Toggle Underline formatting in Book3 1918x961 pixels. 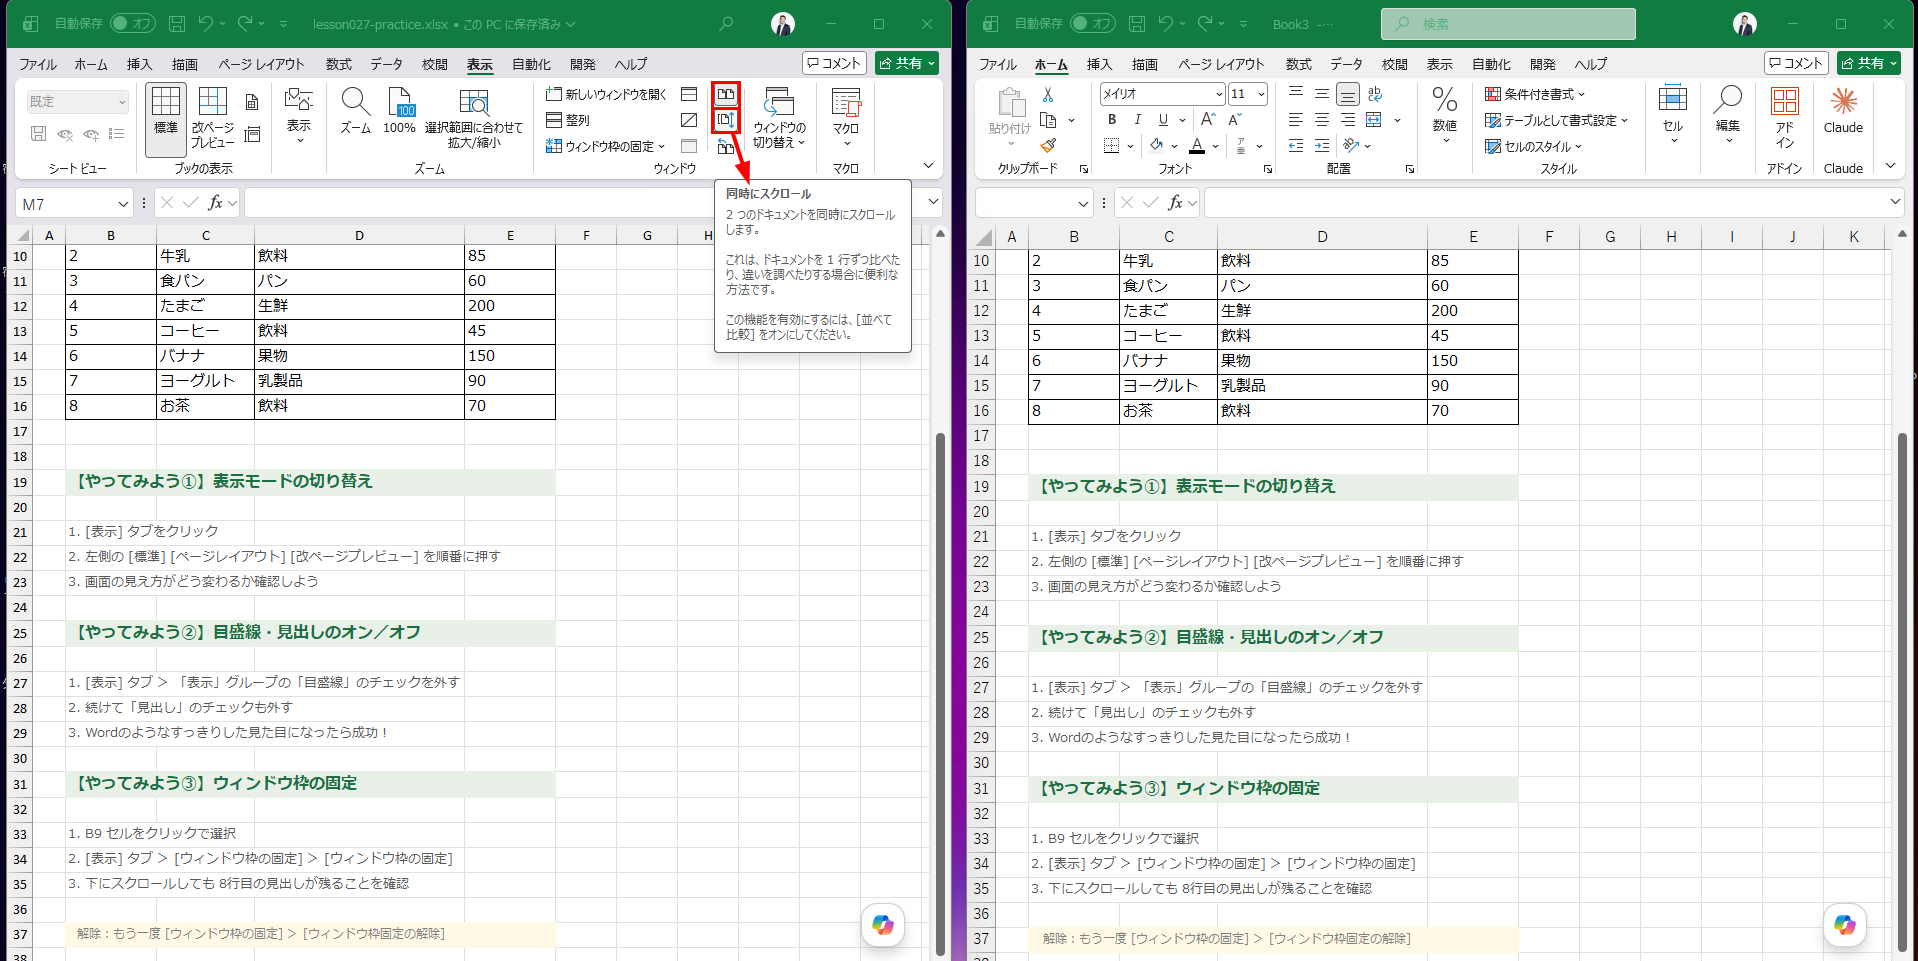(x=1162, y=120)
